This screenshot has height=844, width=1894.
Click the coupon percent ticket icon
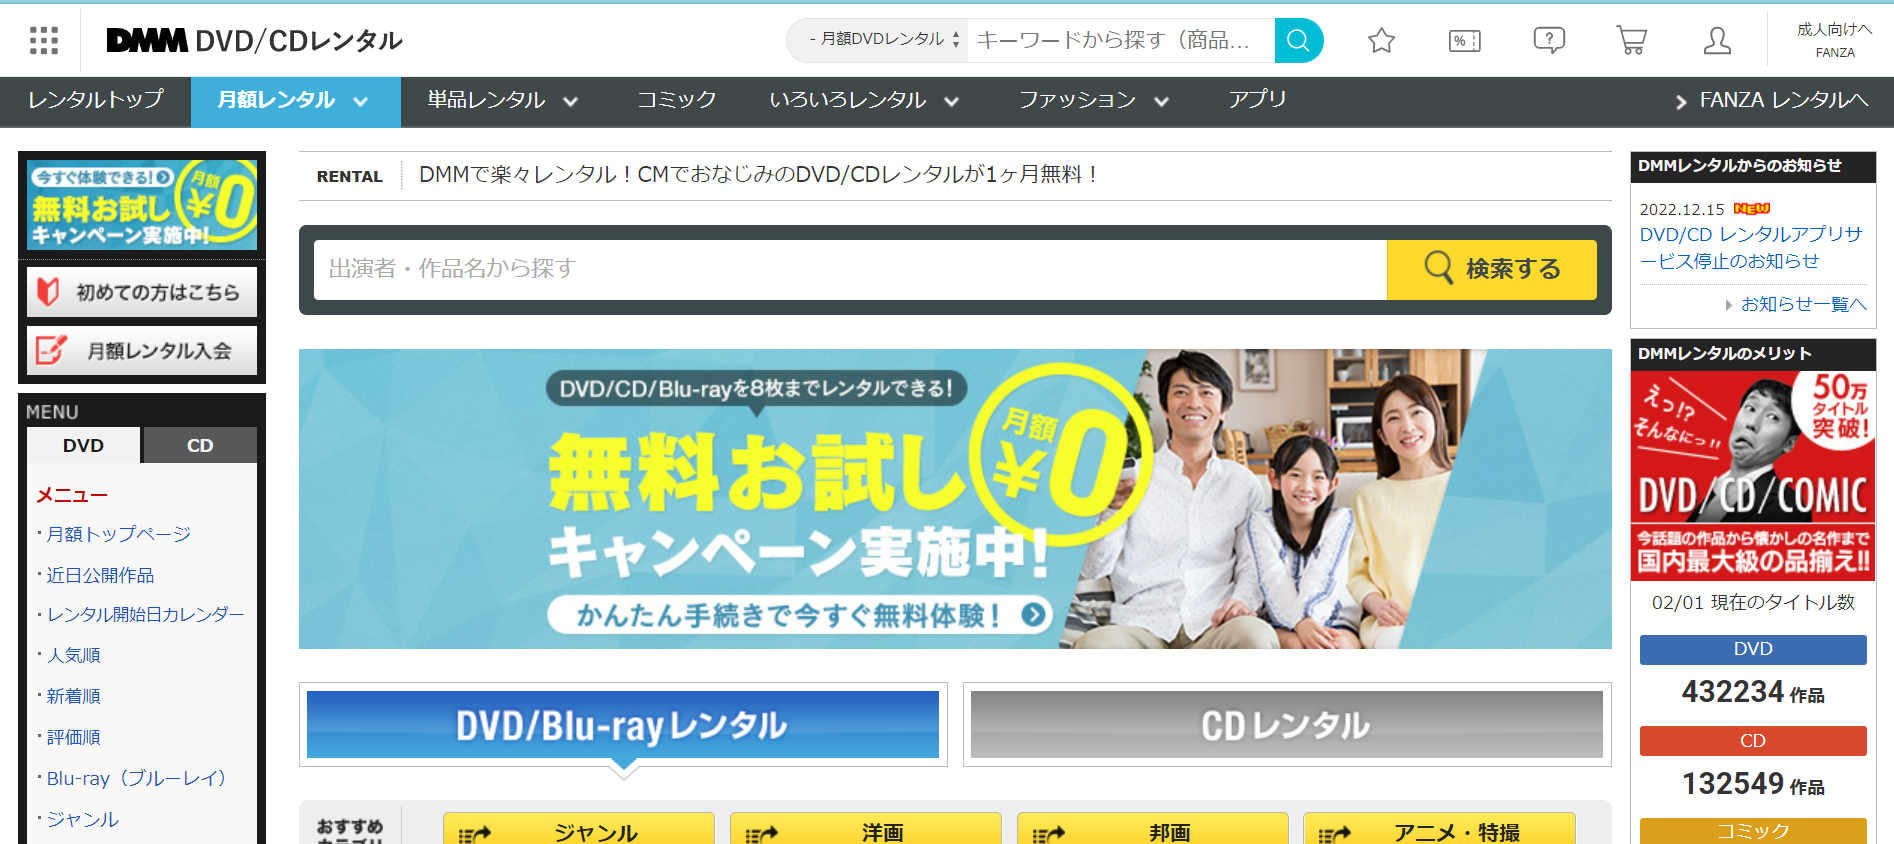(x=1464, y=40)
